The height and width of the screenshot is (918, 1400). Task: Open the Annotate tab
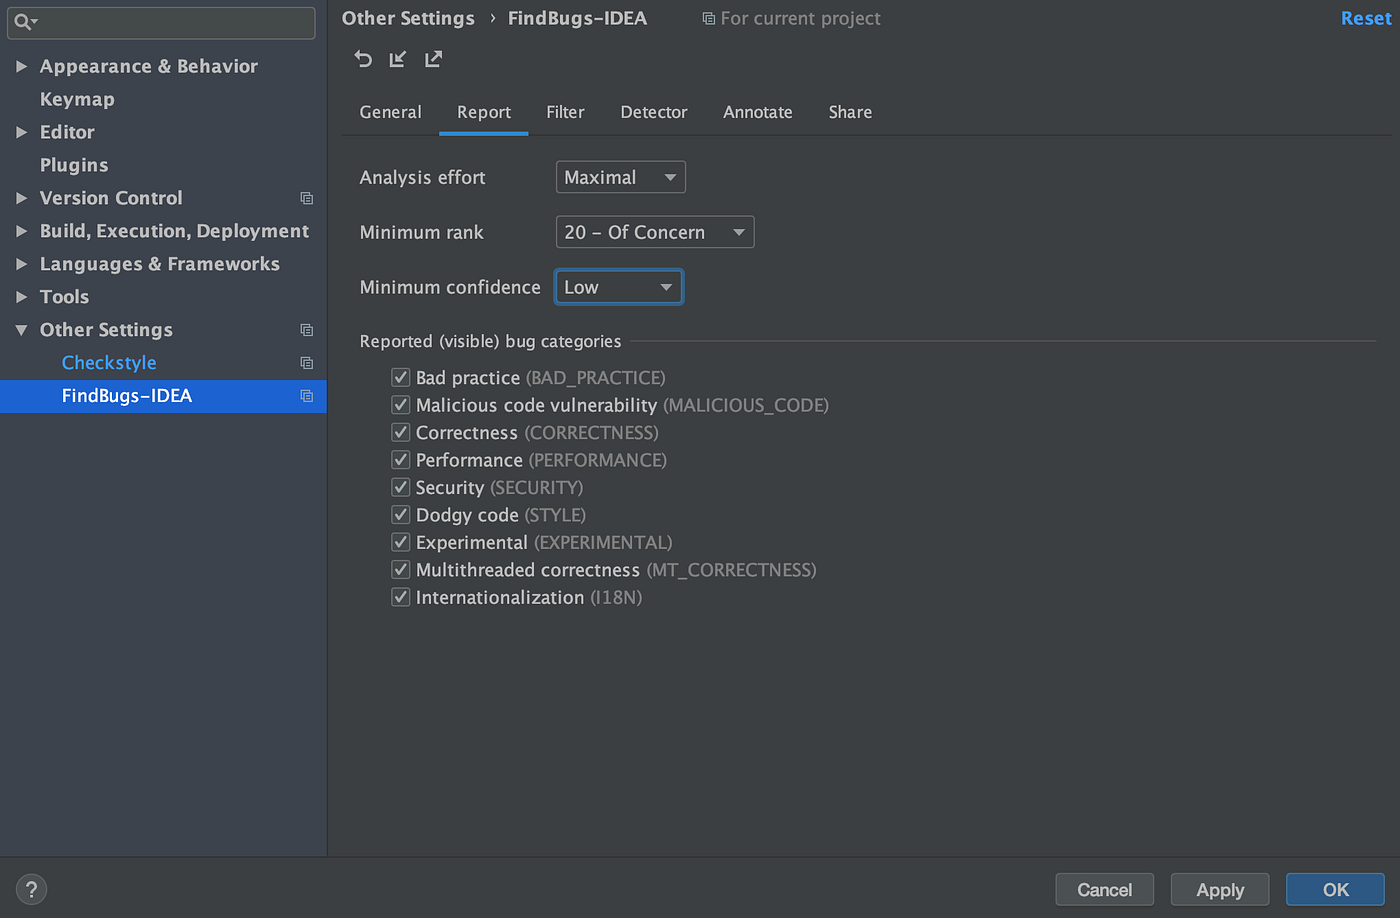tap(757, 112)
